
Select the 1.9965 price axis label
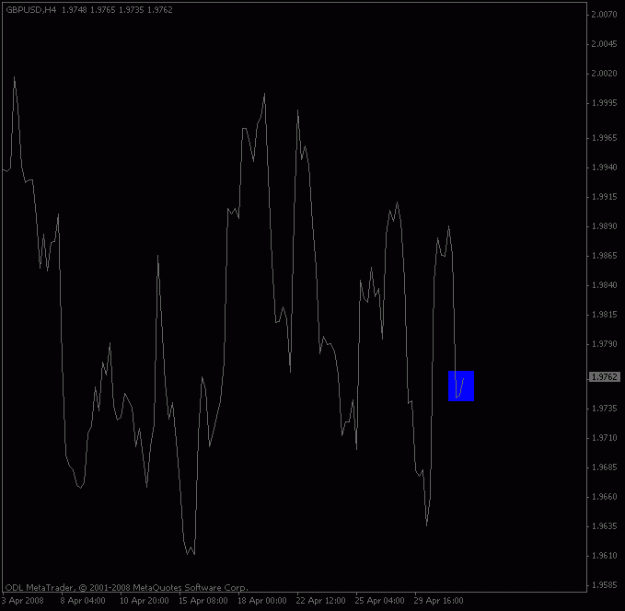604,138
